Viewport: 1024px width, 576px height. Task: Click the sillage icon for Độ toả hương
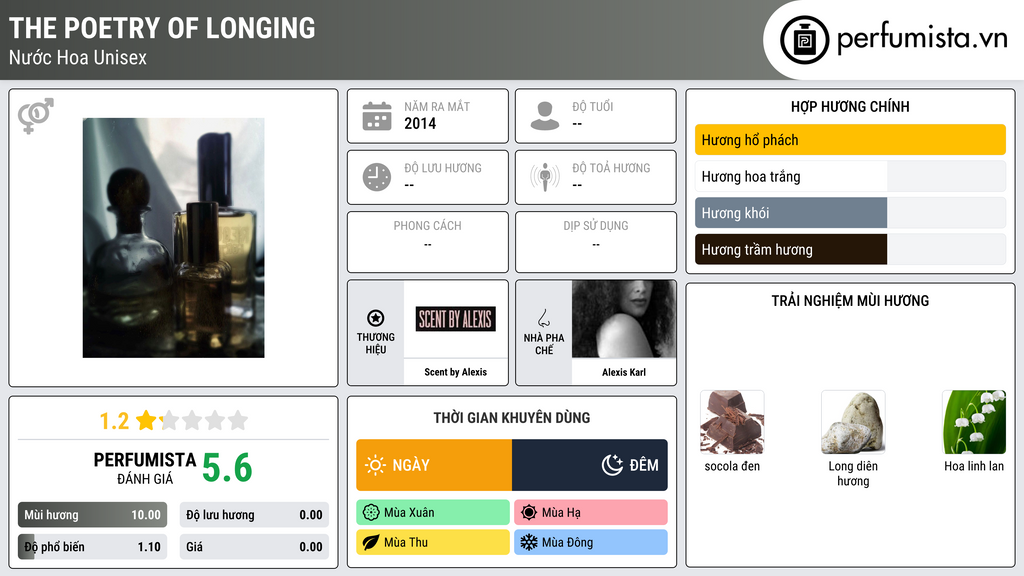[545, 177]
